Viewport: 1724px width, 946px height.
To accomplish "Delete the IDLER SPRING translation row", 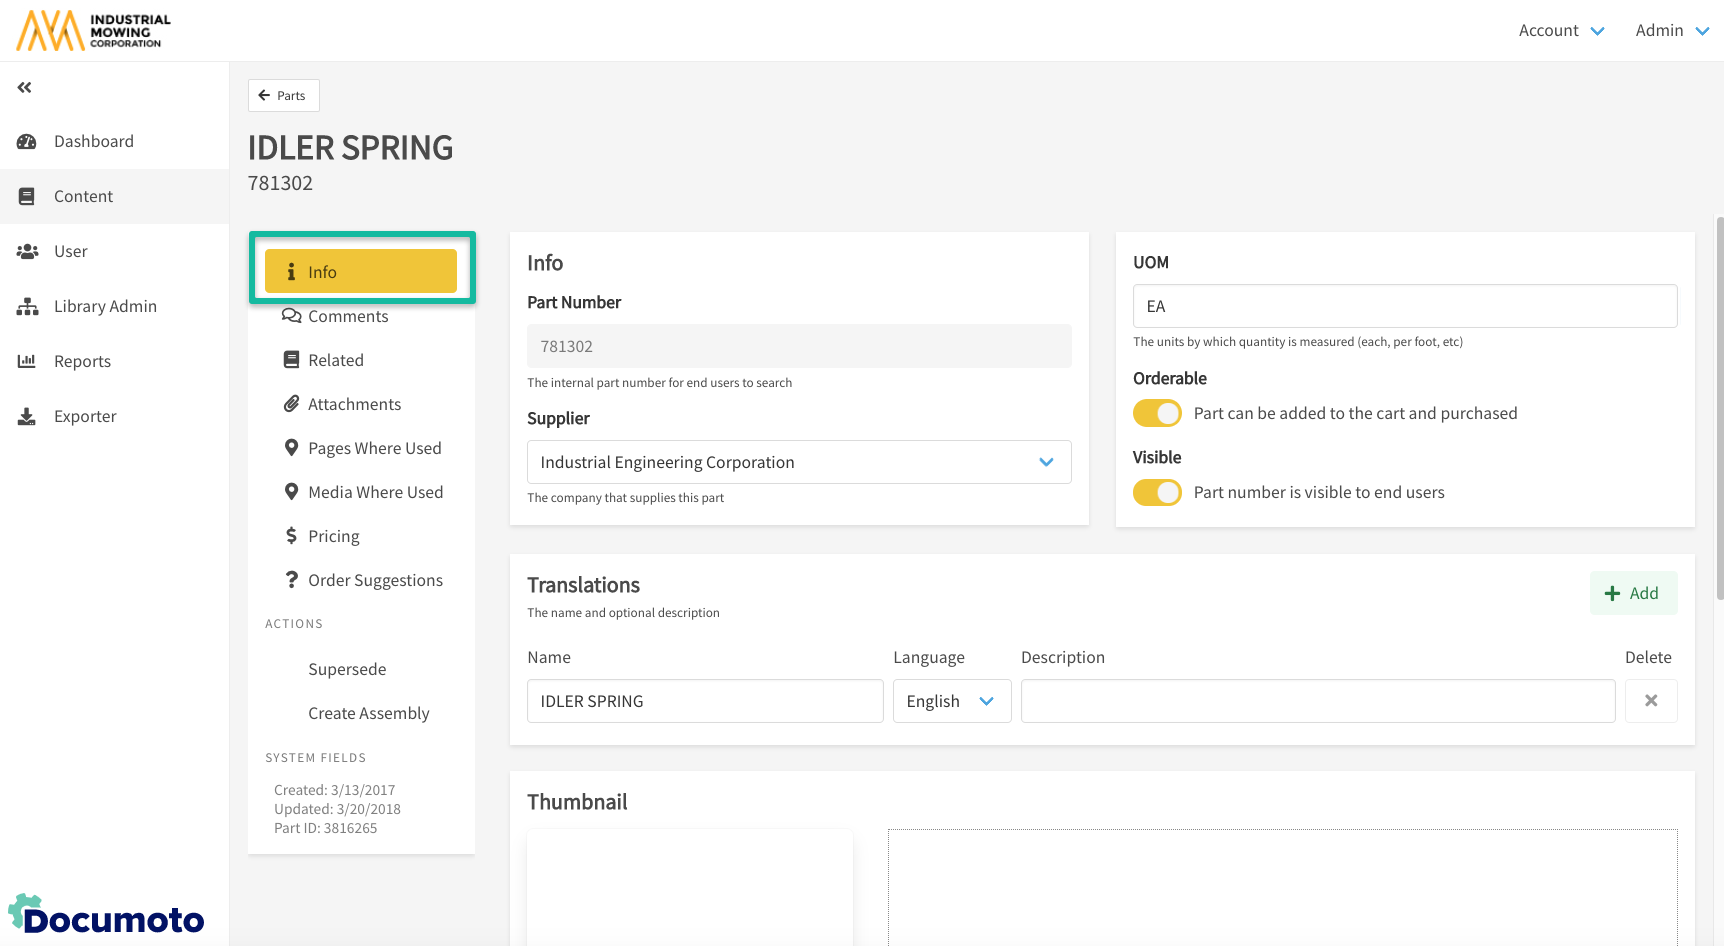I will [x=1650, y=701].
